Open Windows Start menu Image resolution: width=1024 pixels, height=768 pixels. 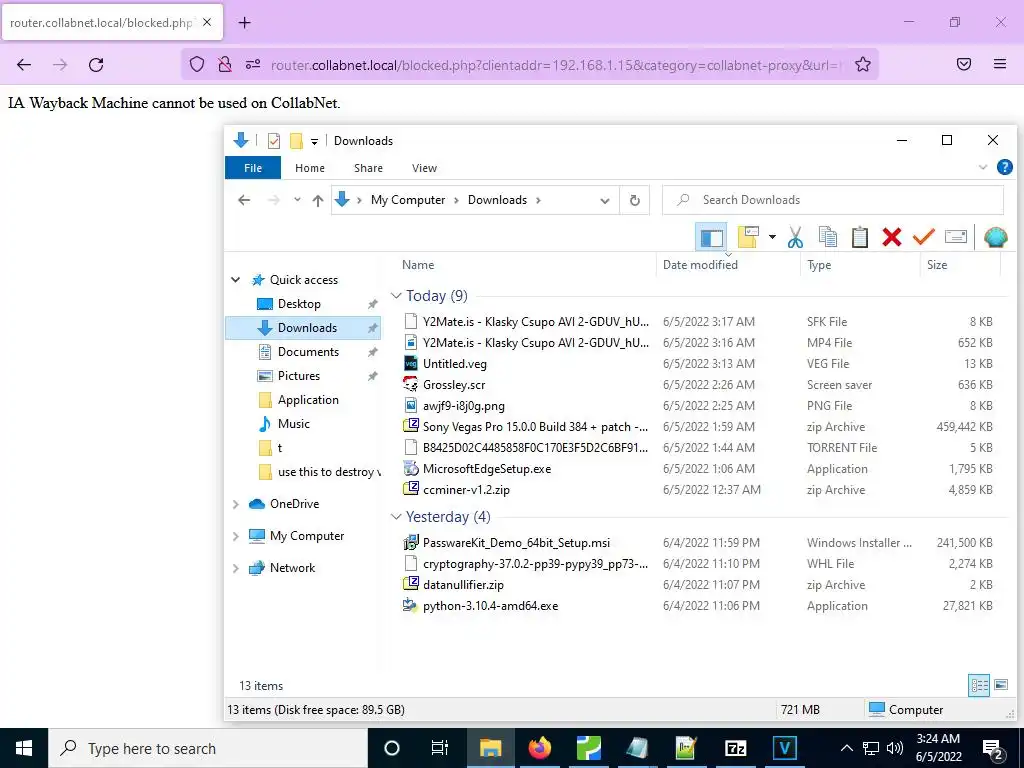pyautogui.click(x=24, y=748)
